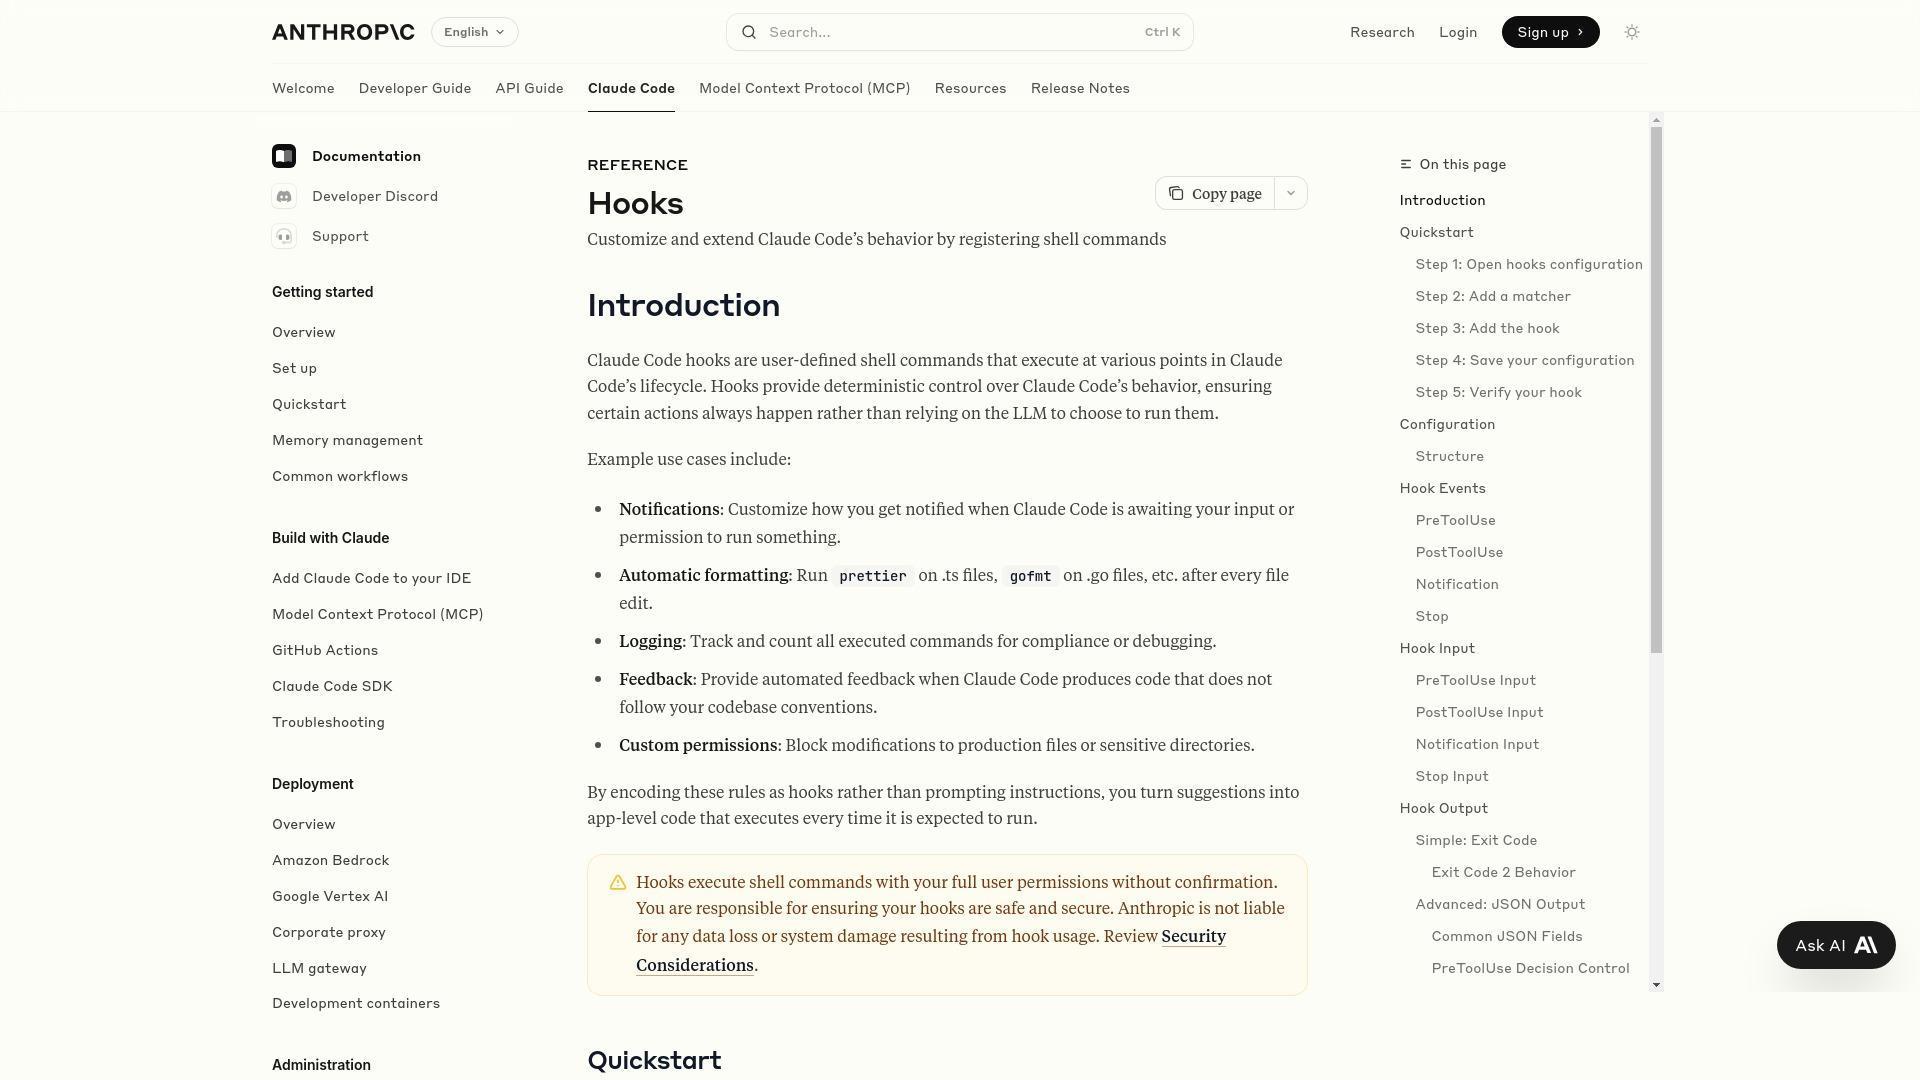Open GitHub Actions sidebar link
Viewport: 1920px width, 1080px height.
coord(325,650)
